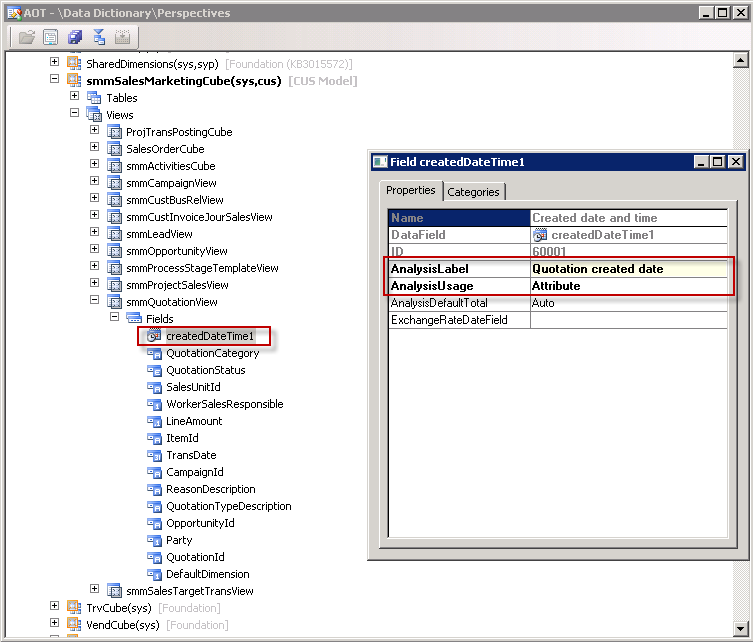The height and width of the screenshot is (642, 753).
Task: Collapse the smmQuotationView node
Action: coord(95,300)
